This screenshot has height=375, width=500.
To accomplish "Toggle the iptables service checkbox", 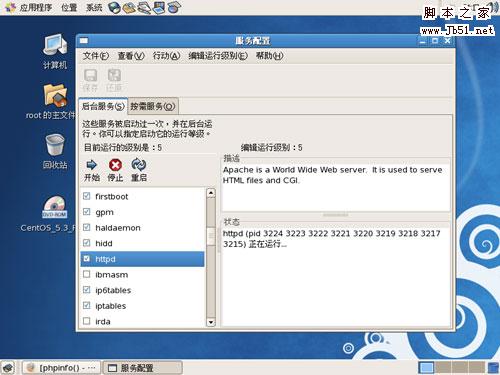I will pyautogui.click(x=86, y=305).
